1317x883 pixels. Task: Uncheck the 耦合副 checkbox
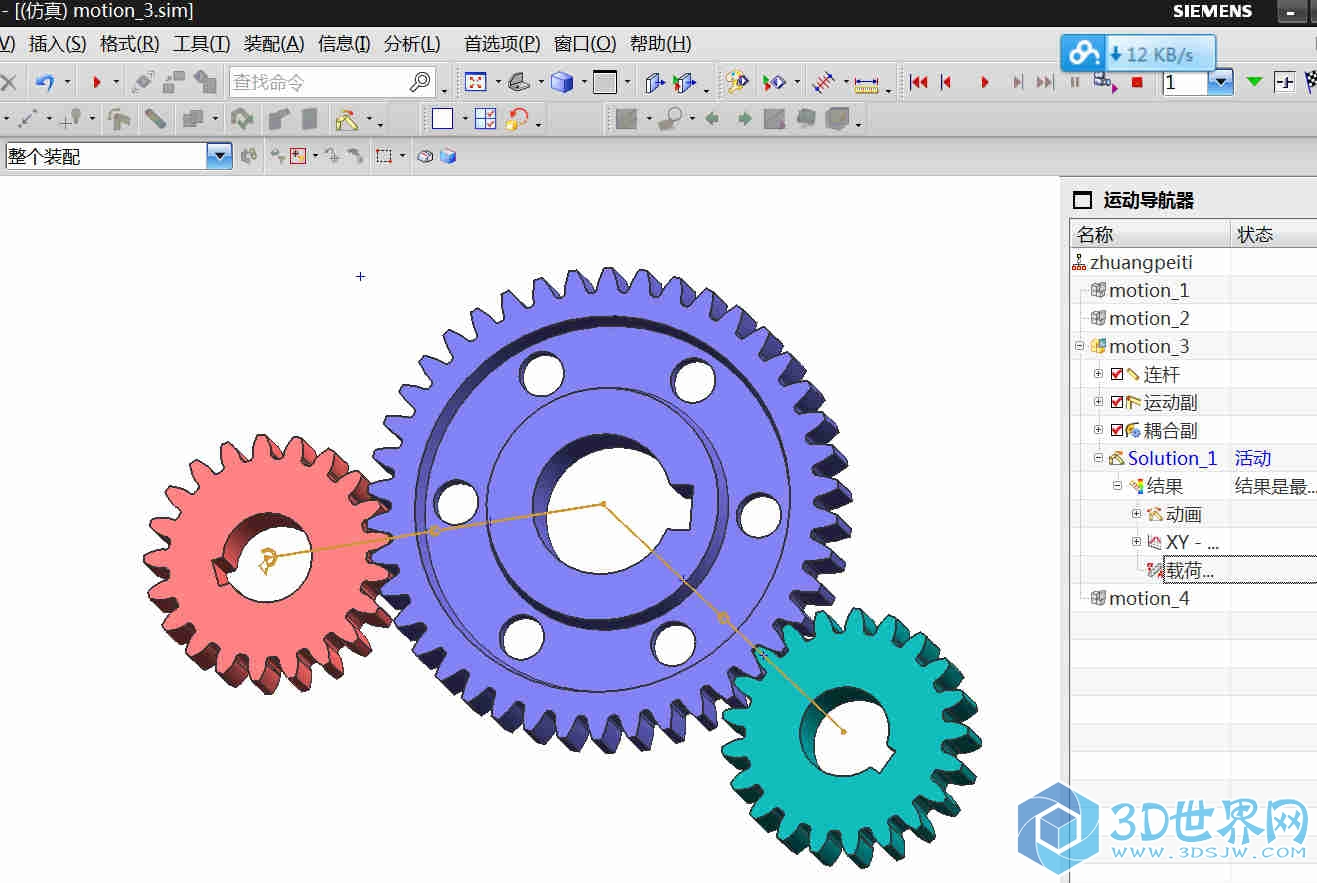click(x=1117, y=430)
